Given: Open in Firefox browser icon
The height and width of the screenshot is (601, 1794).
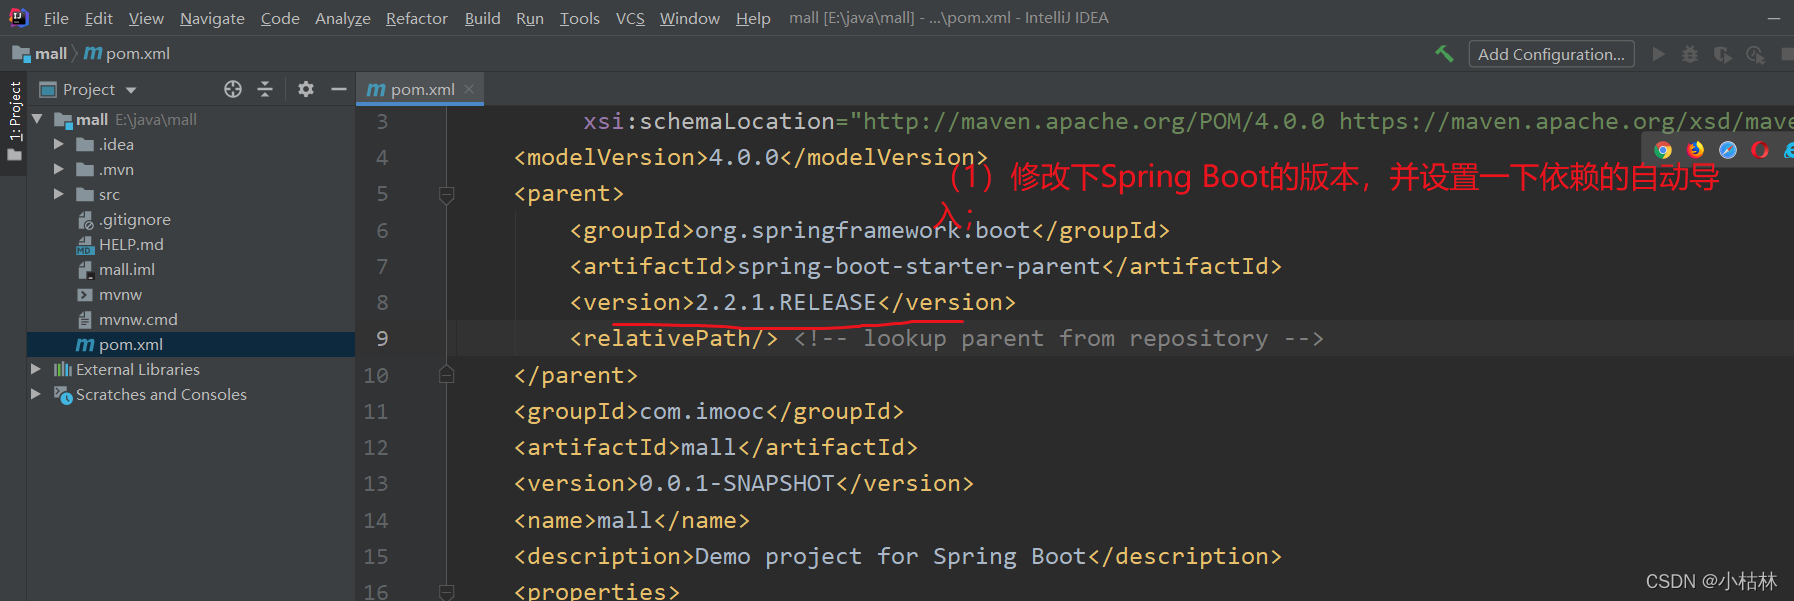Looking at the screenshot, I should coord(1695,150).
